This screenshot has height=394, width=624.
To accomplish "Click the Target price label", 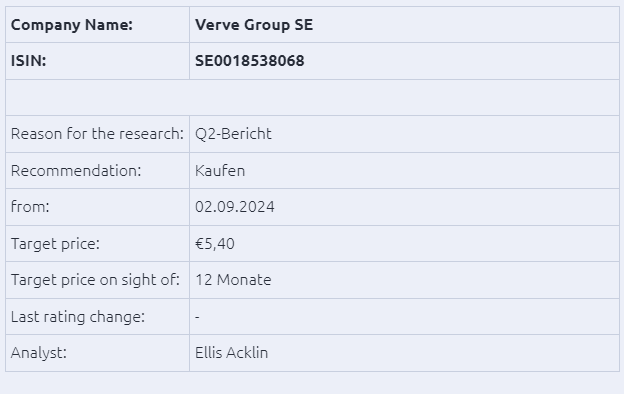I will point(55,244).
